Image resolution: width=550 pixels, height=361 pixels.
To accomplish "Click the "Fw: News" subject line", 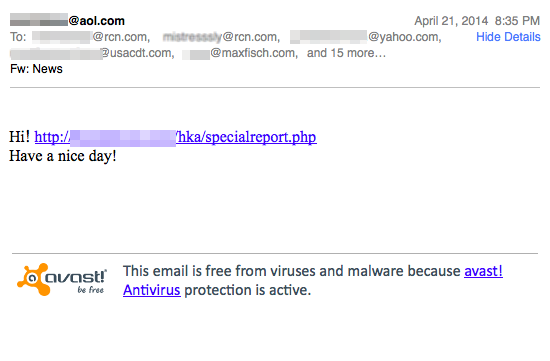I will pyautogui.click(x=36, y=69).
